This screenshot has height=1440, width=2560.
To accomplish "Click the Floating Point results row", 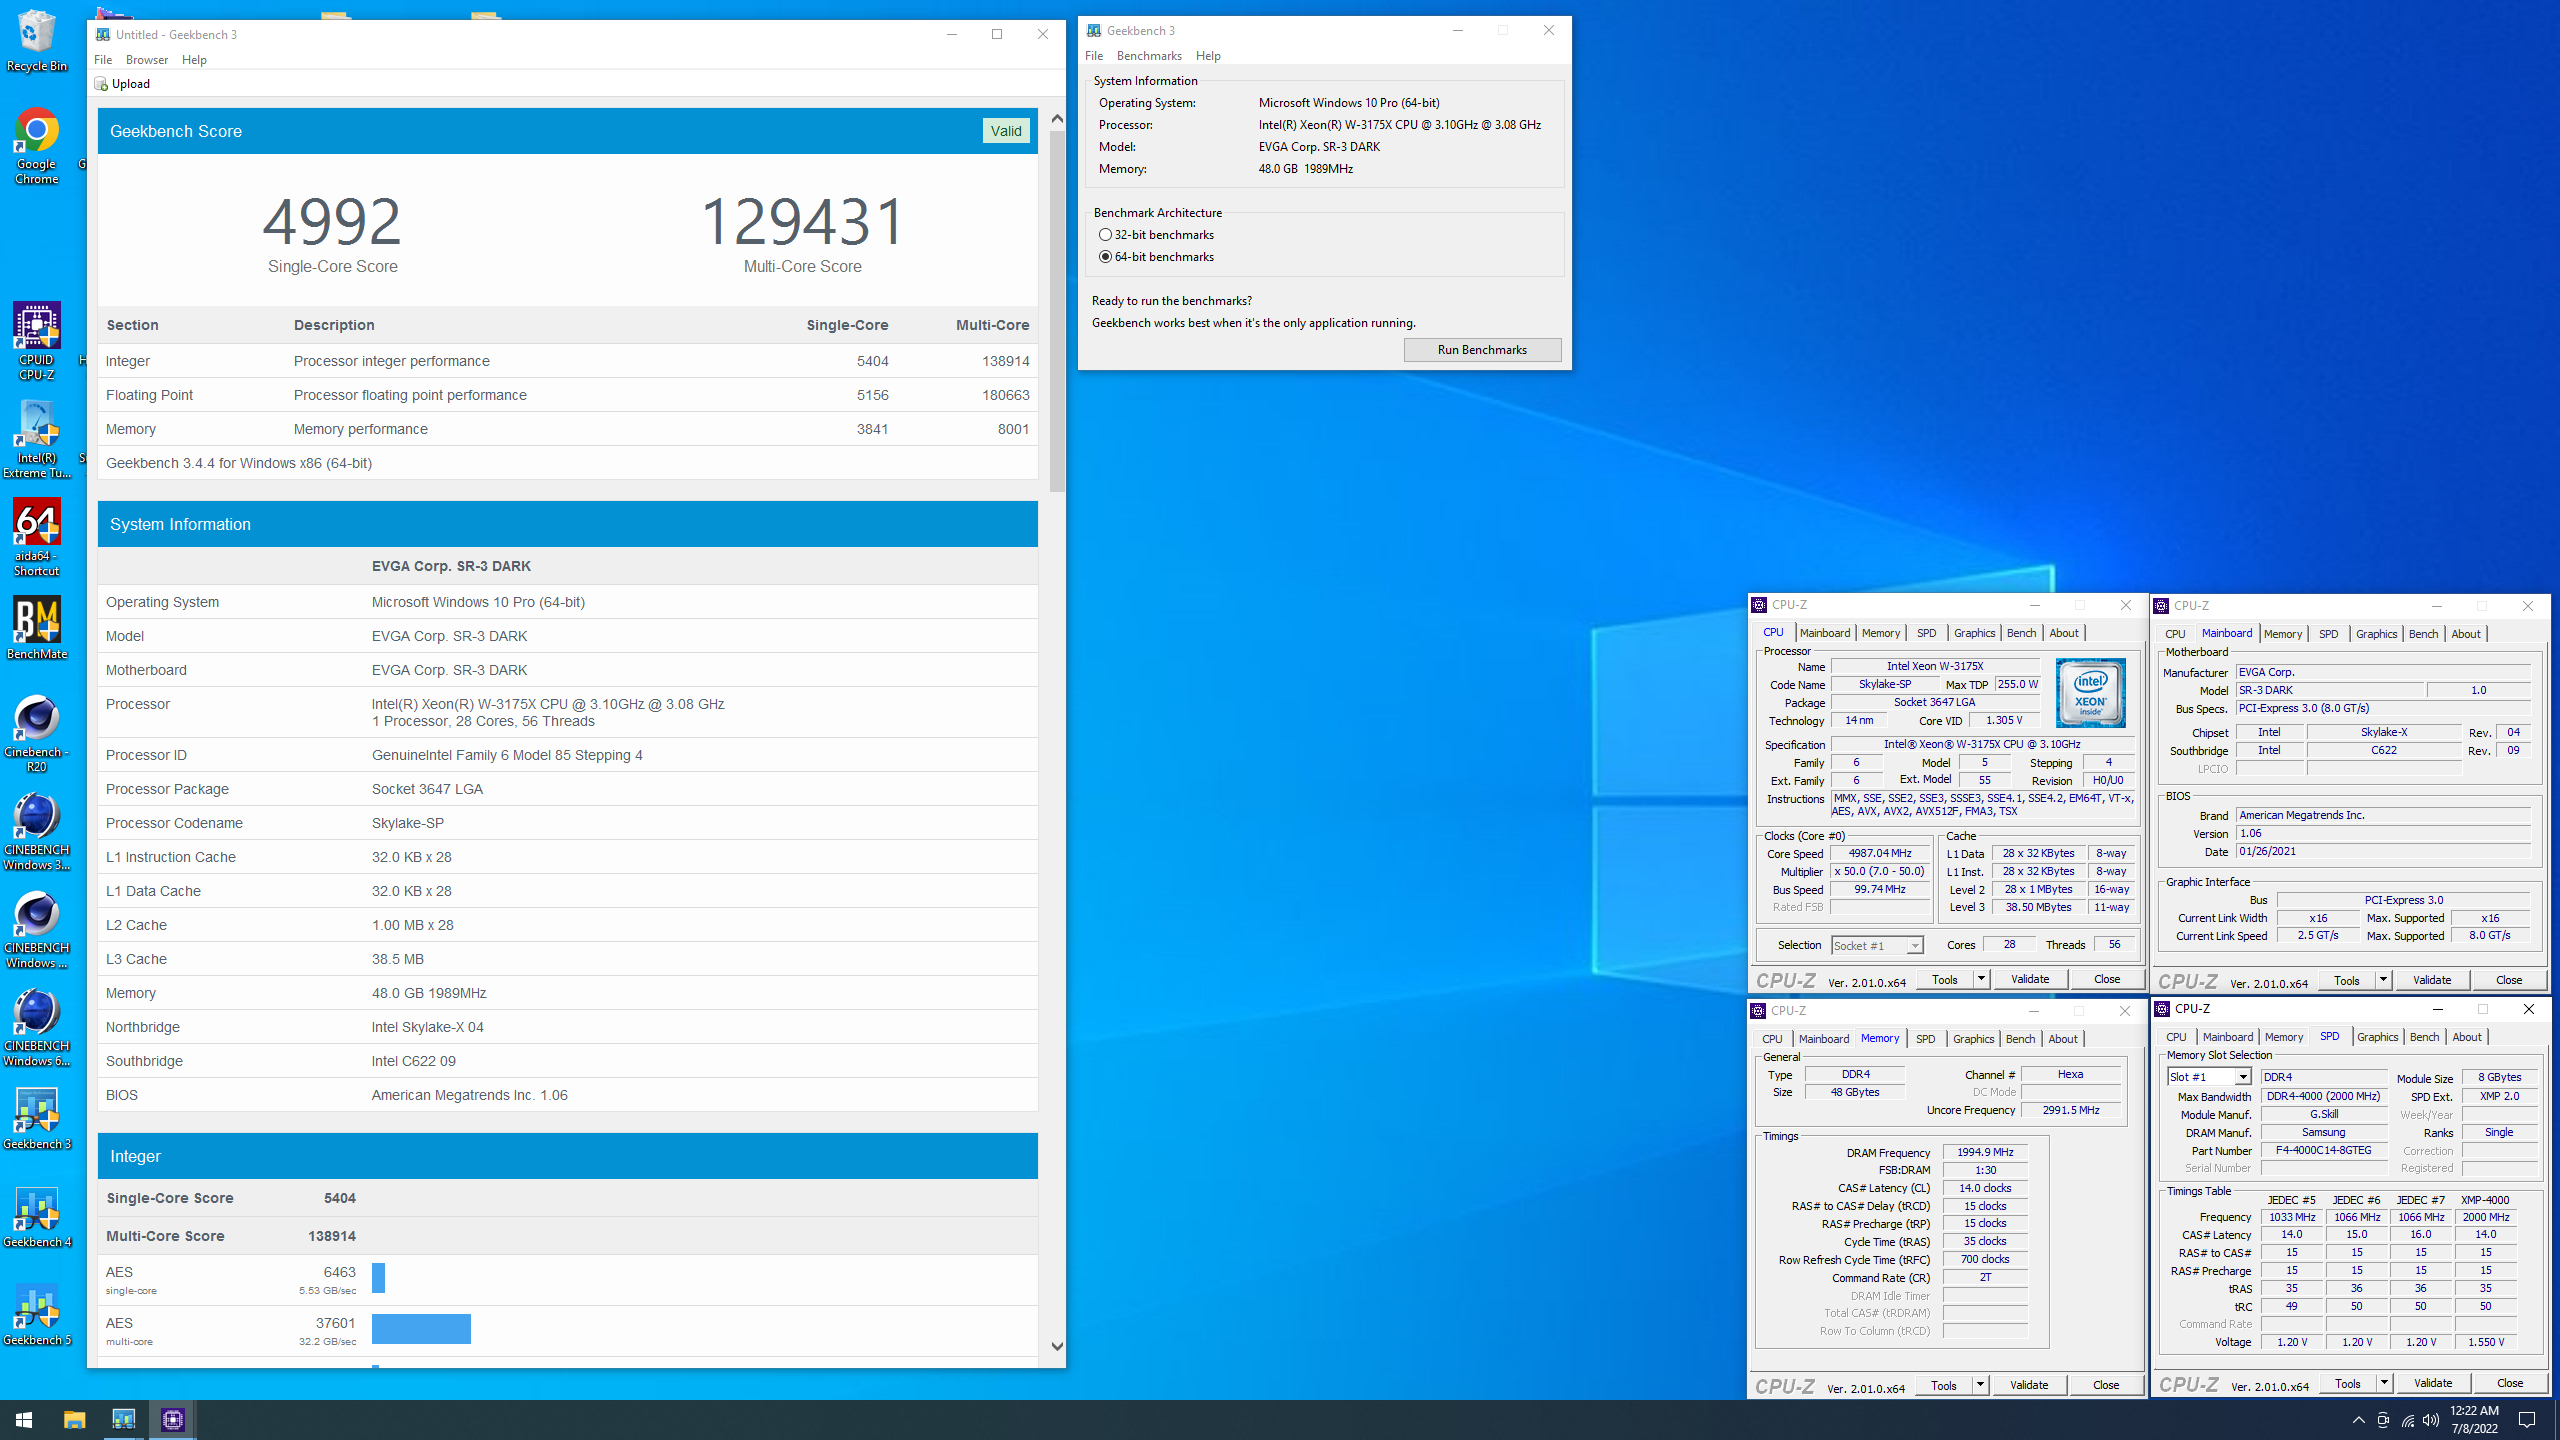I will [x=567, y=395].
